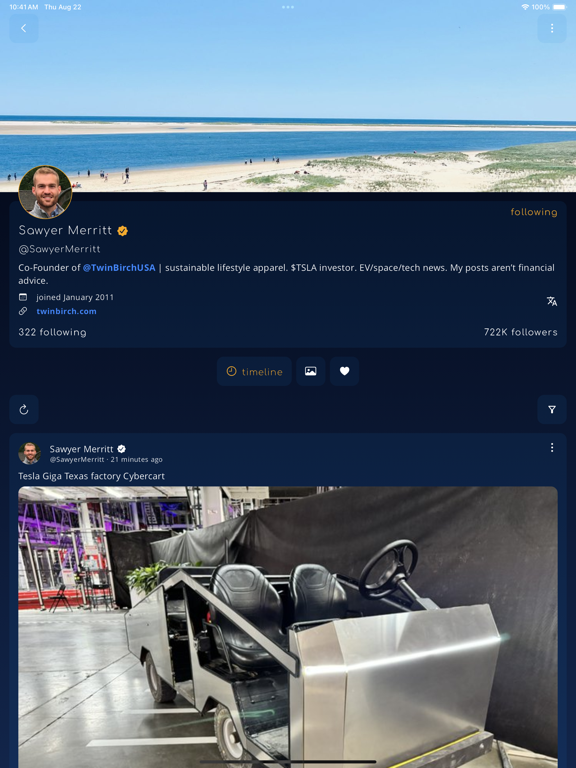Screen dimensions: 576x768
Task: Tap the back arrow button
Action: pyautogui.click(x=24, y=28)
